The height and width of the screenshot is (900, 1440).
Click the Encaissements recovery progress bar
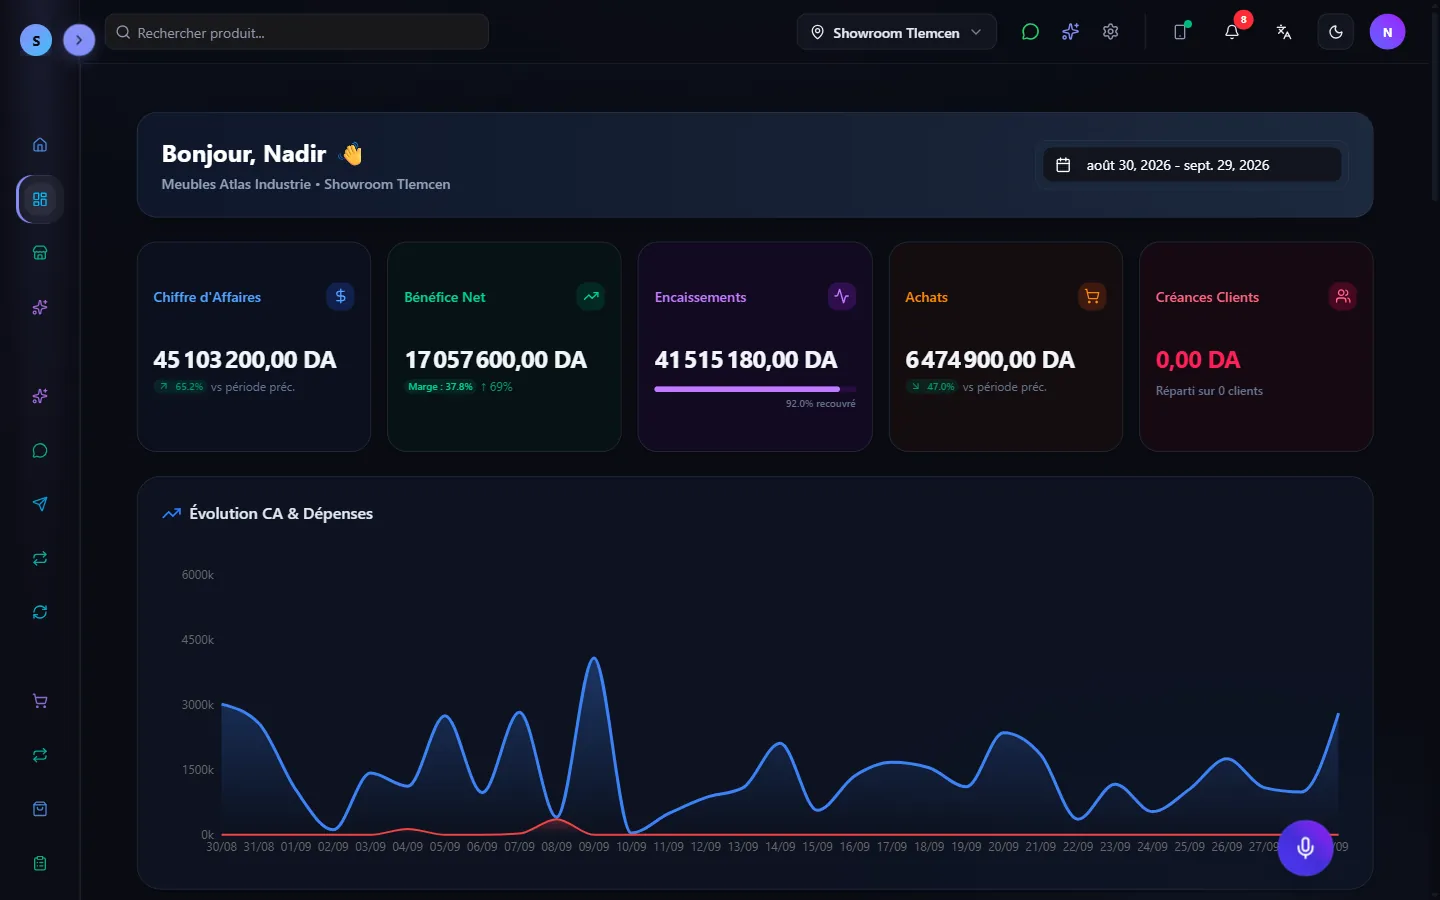click(755, 389)
